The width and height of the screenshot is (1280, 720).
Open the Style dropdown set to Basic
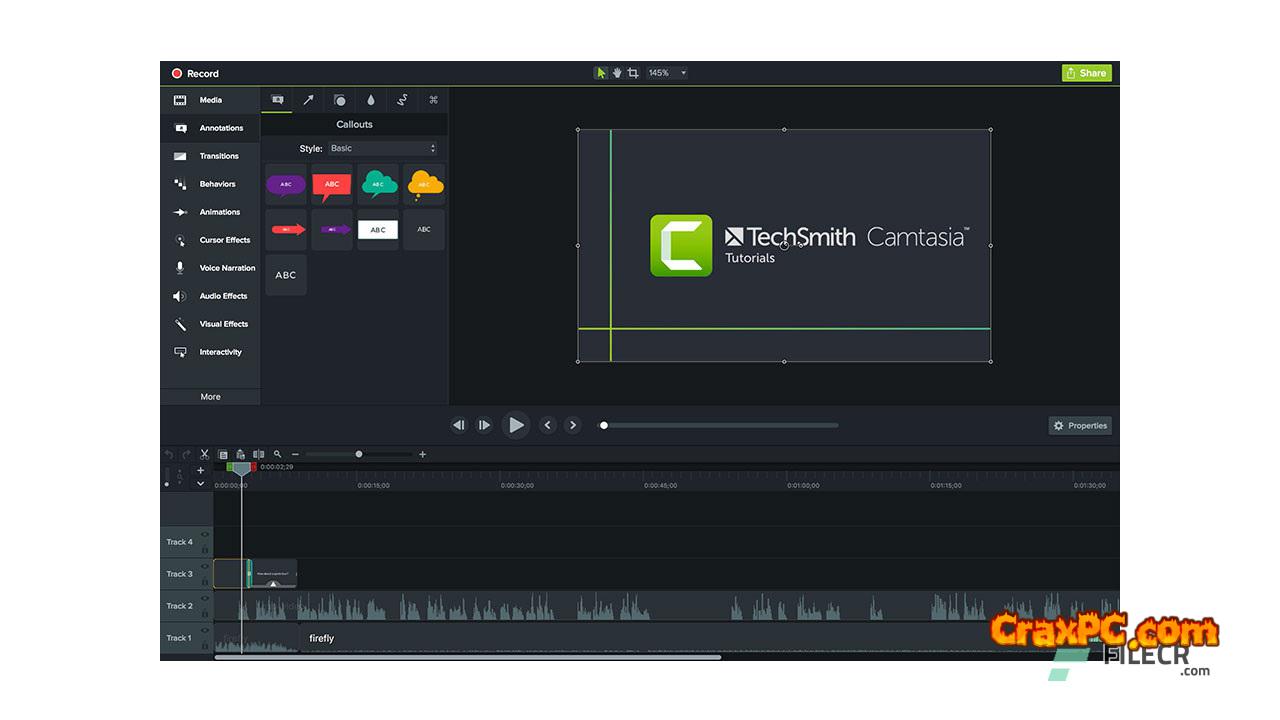coord(383,148)
